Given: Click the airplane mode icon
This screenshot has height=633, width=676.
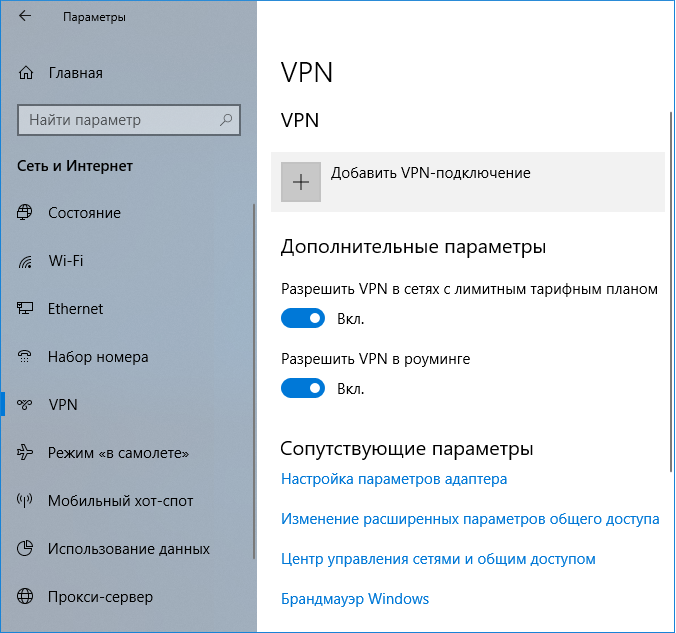Looking at the screenshot, I should pyautogui.click(x=26, y=453).
